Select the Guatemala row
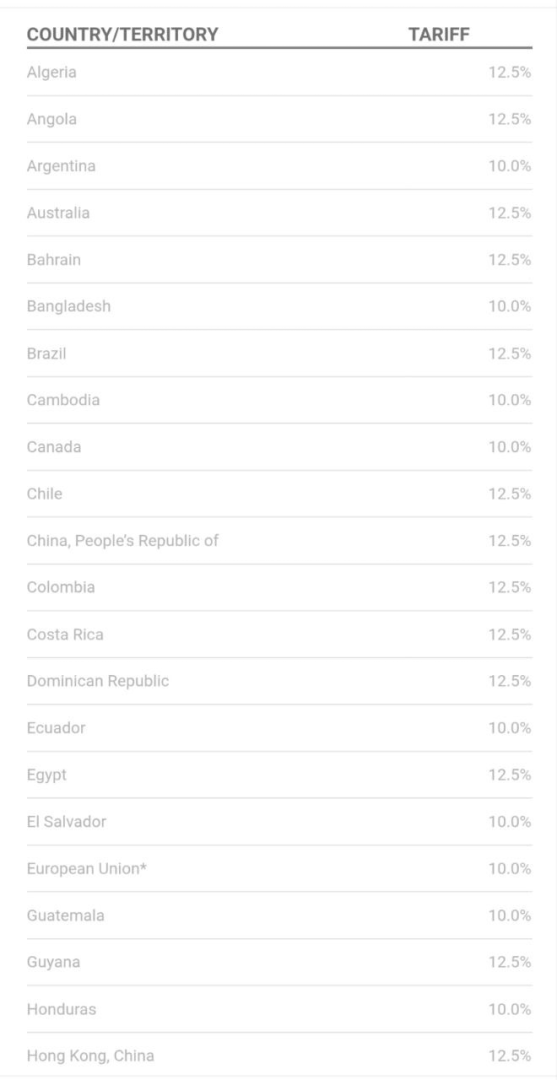 point(280,915)
